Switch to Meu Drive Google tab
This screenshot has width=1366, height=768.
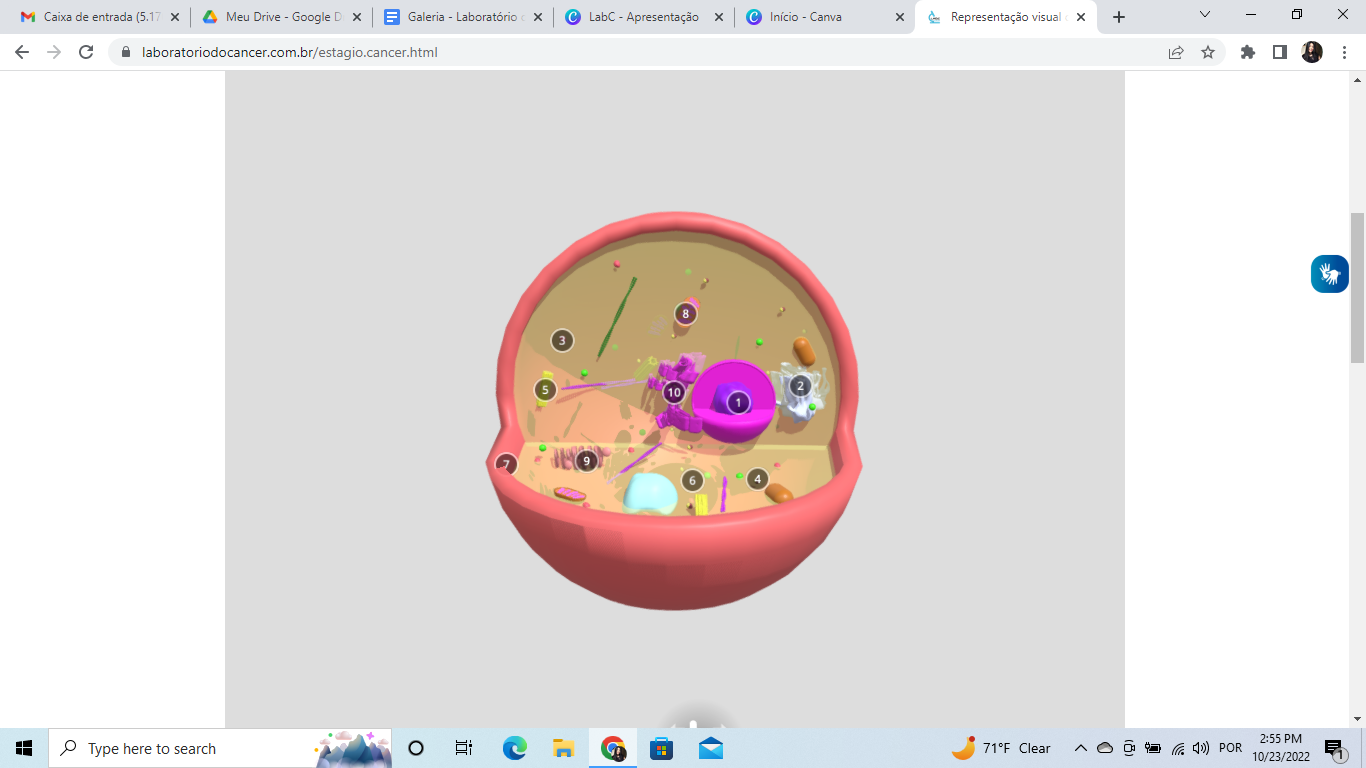coord(281,17)
